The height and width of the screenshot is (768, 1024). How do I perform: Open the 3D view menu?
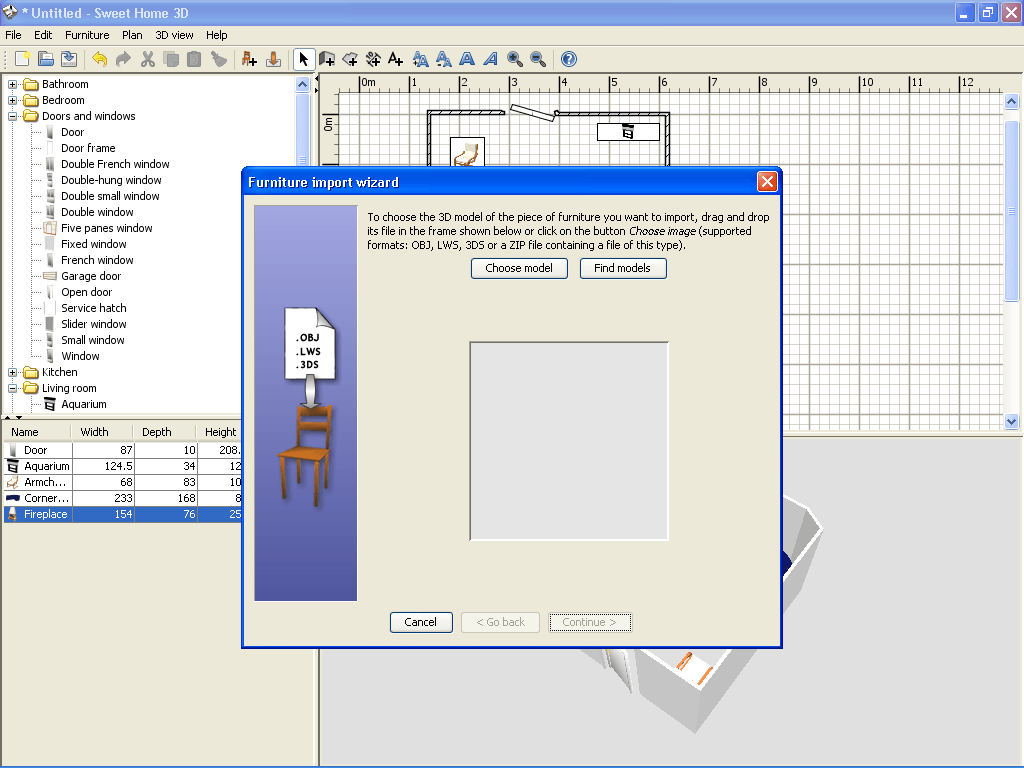pyautogui.click(x=174, y=34)
